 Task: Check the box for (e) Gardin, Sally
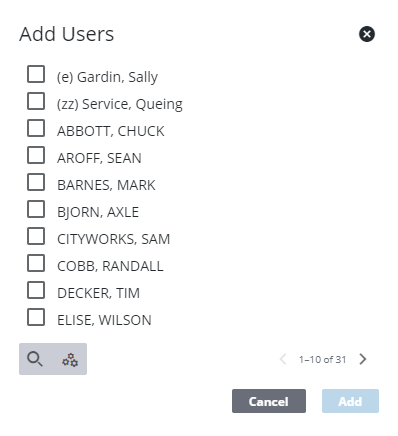(36, 74)
